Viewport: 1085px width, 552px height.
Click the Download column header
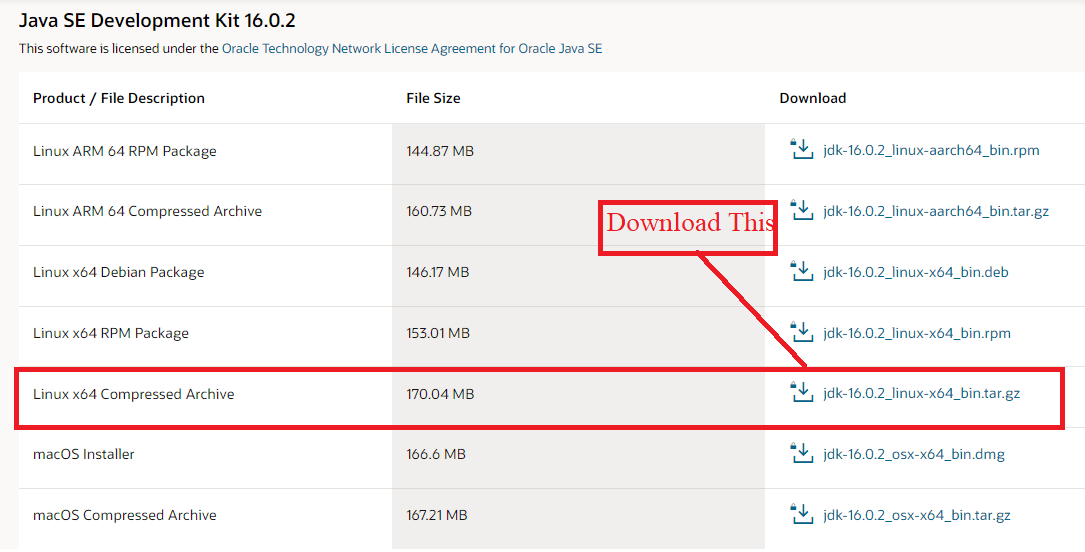(812, 98)
